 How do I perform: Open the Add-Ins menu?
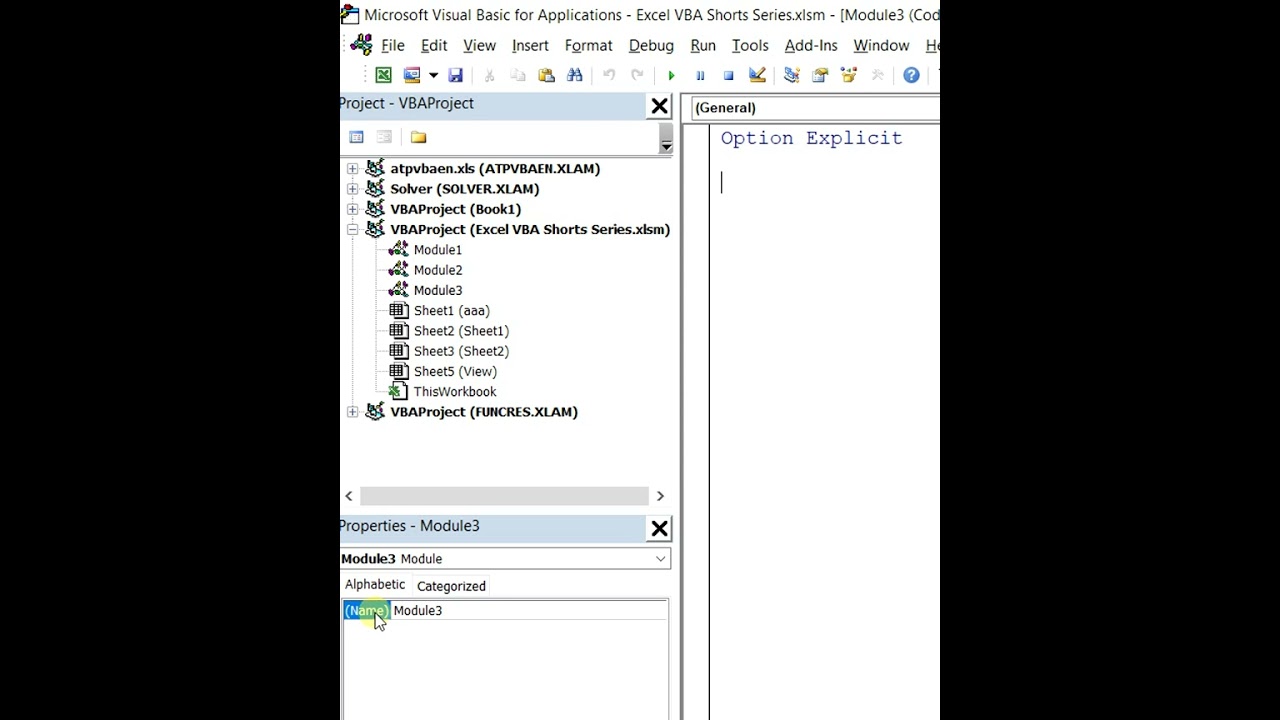(811, 45)
